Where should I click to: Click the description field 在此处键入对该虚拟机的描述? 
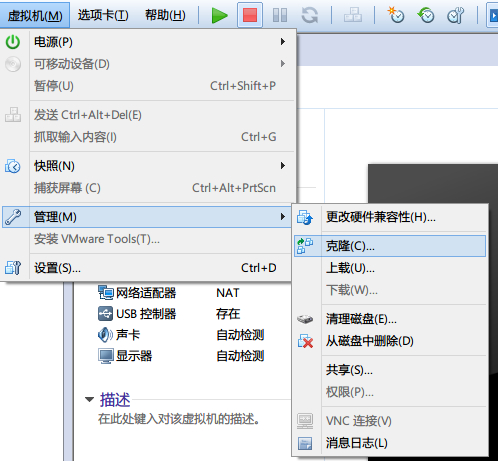click(x=179, y=419)
